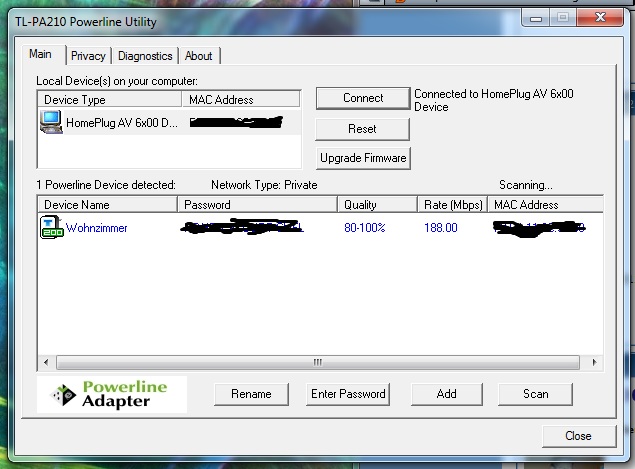This screenshot has height=469, width=635.
Task: Click the Reset button
Action: [362, 129]
